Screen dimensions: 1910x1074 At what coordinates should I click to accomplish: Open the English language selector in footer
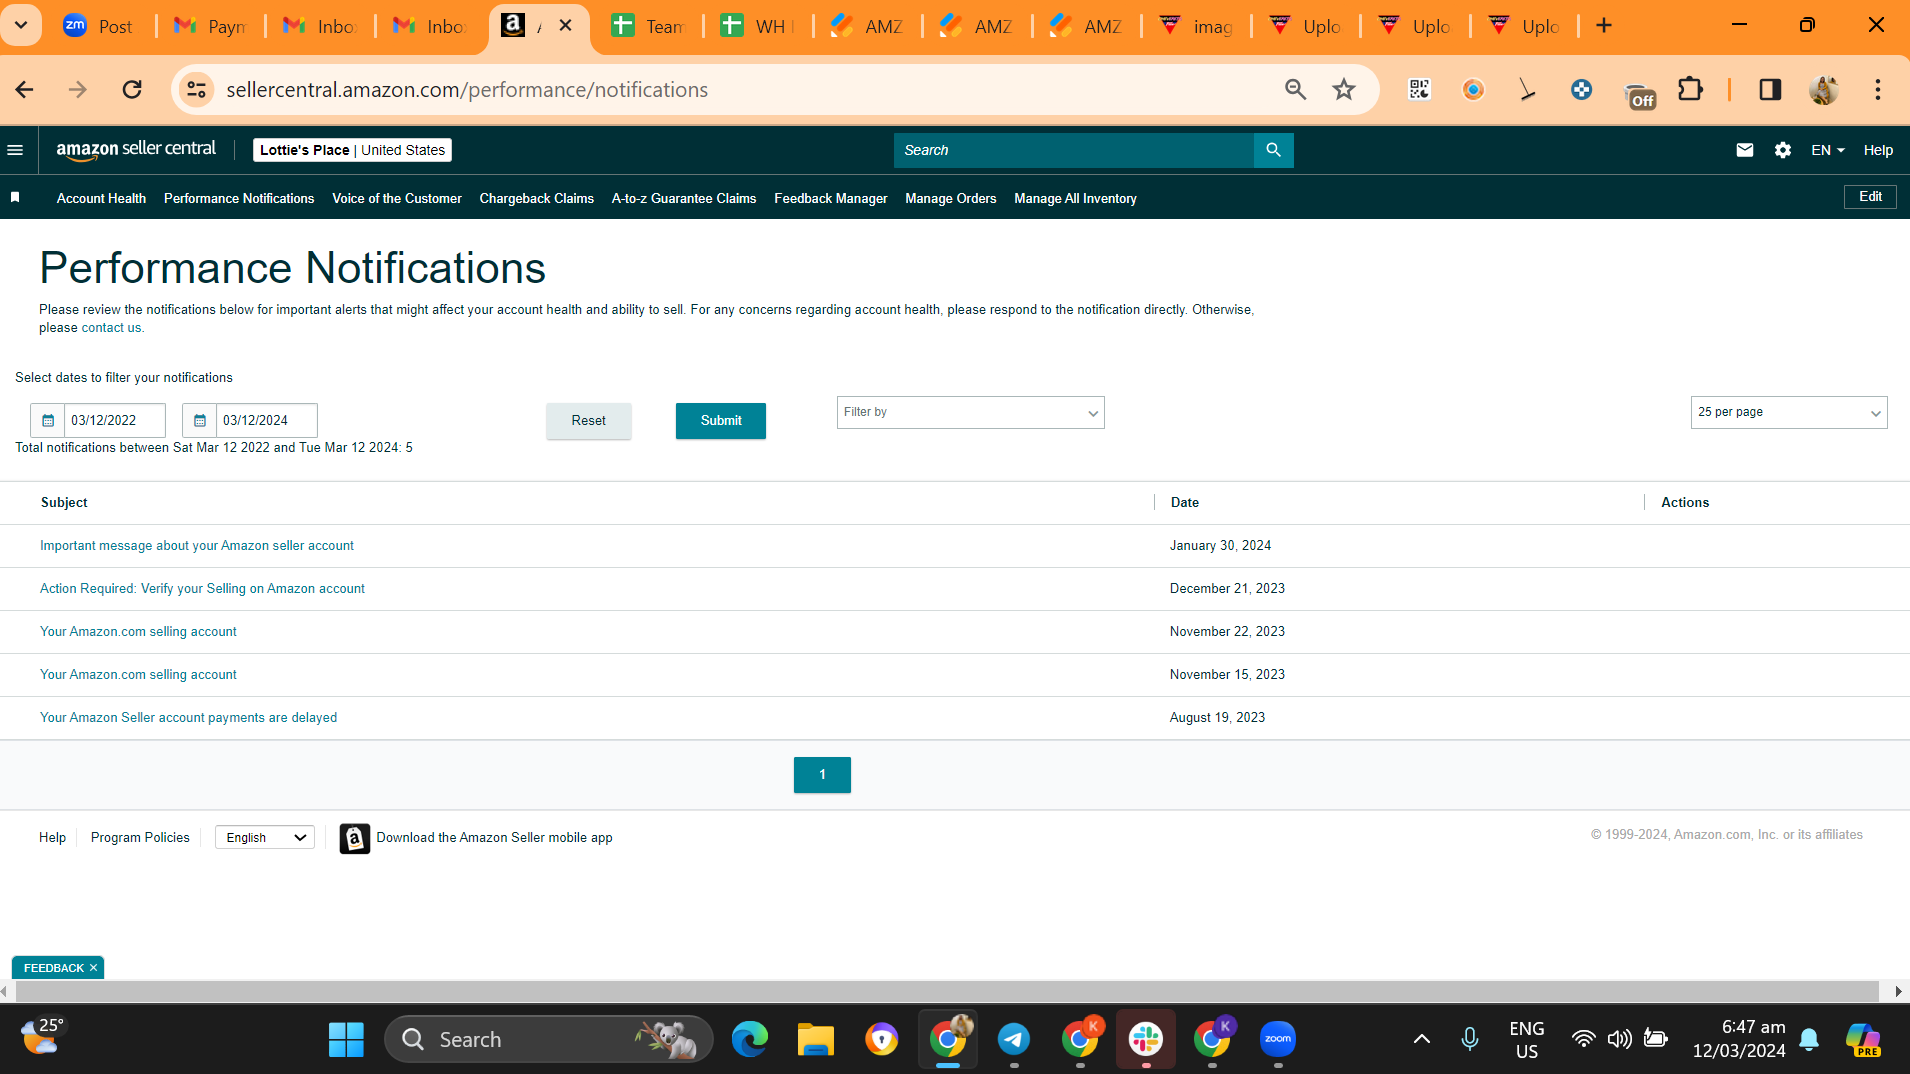pos(265,838)
